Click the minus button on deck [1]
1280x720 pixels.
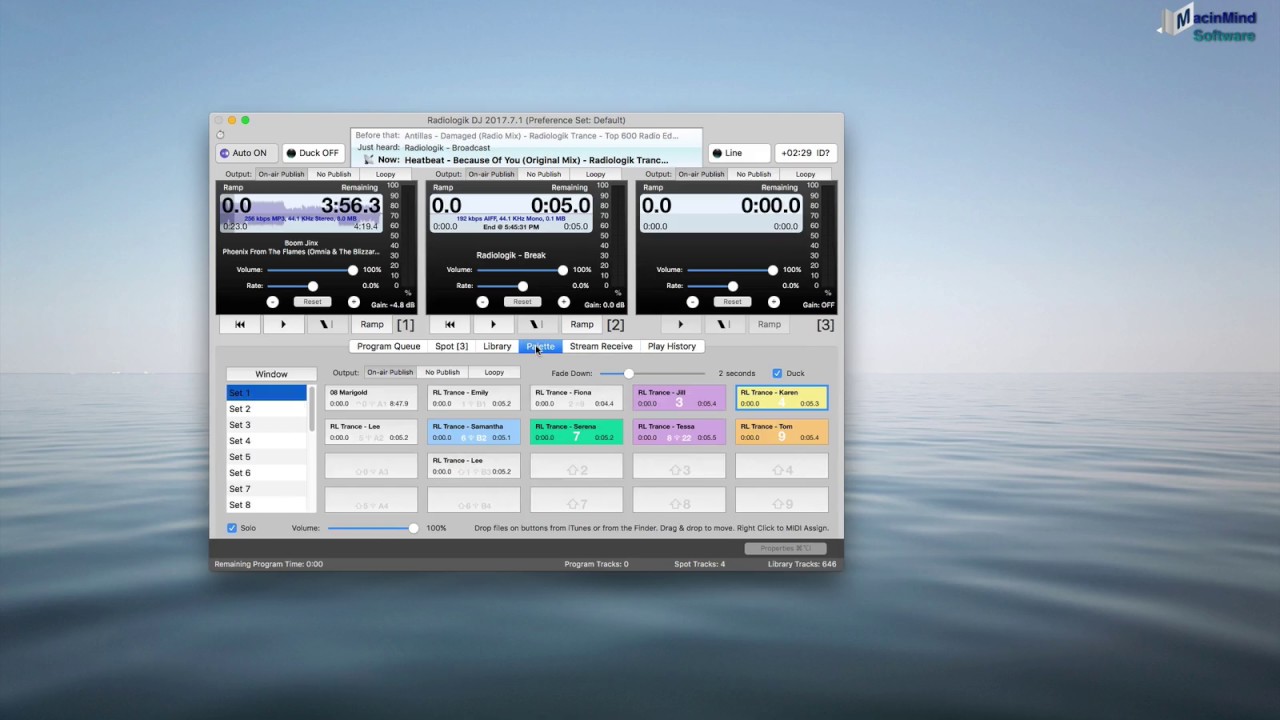[x=273, y=302]
